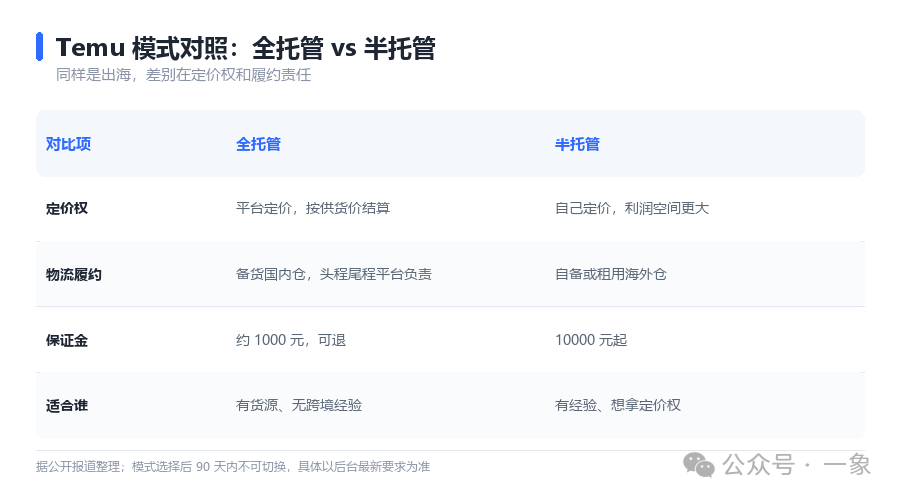This screenshot has height=500, width=900.
Task: Select the cell "备货国内仓，头程尾程平台负责"
Action: point(333,274)
